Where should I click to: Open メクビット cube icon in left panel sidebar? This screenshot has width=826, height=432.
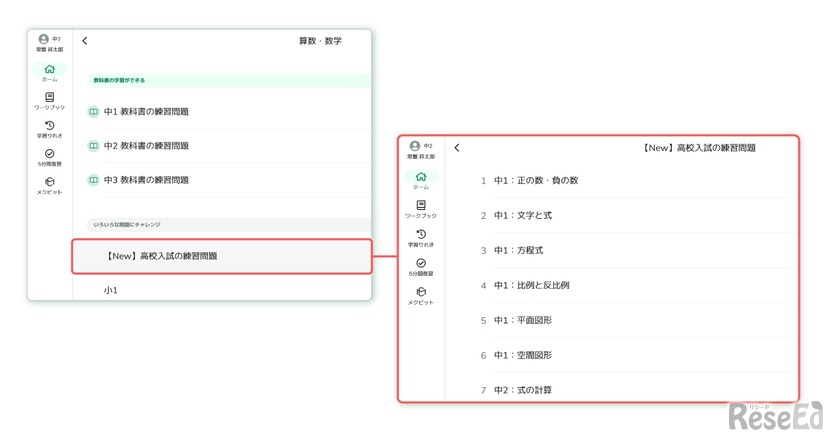click(50, 183)
